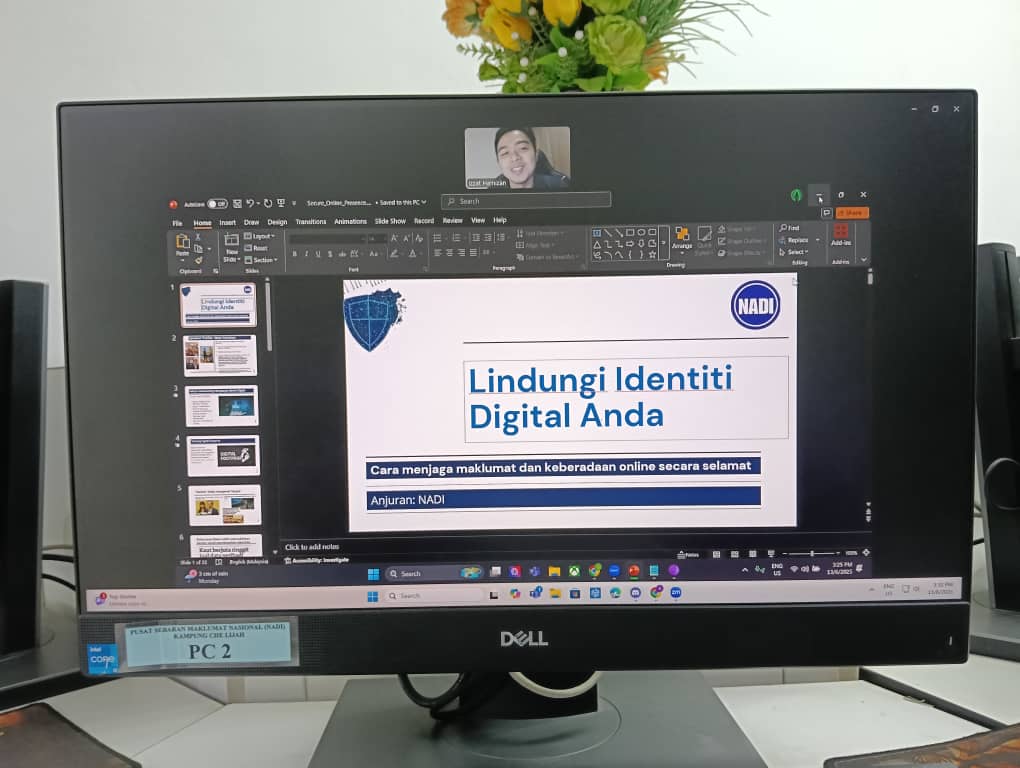The width and height of the screenshot is (1020, 768).
Task: Open the Section dropdown
Action: pos(262,260)
